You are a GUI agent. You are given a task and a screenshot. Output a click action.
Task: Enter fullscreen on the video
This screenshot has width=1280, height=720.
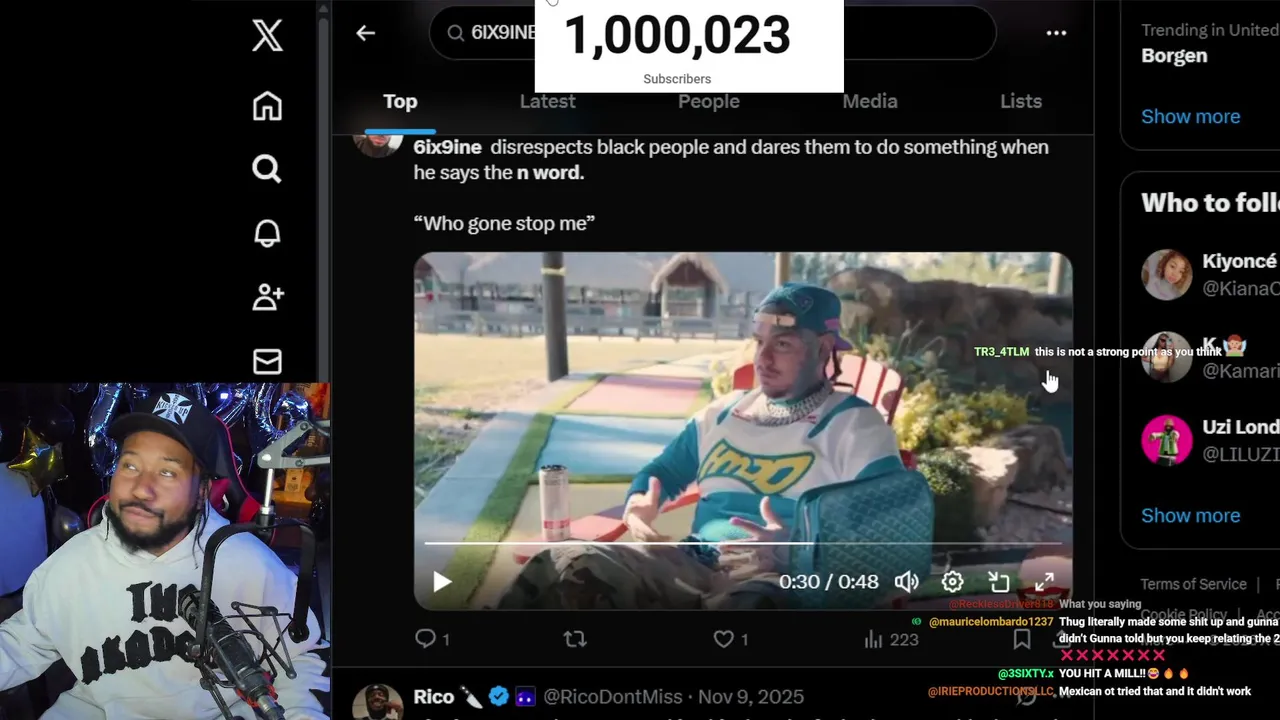(1044, 582)
